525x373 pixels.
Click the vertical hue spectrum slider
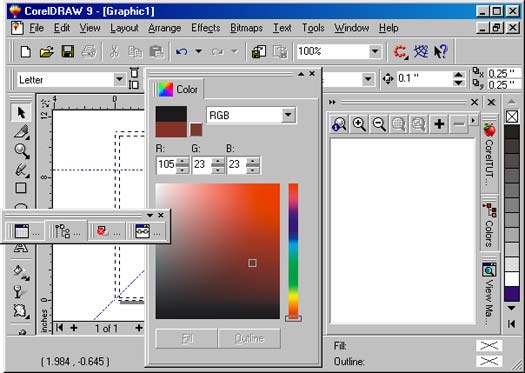(293, 251)
